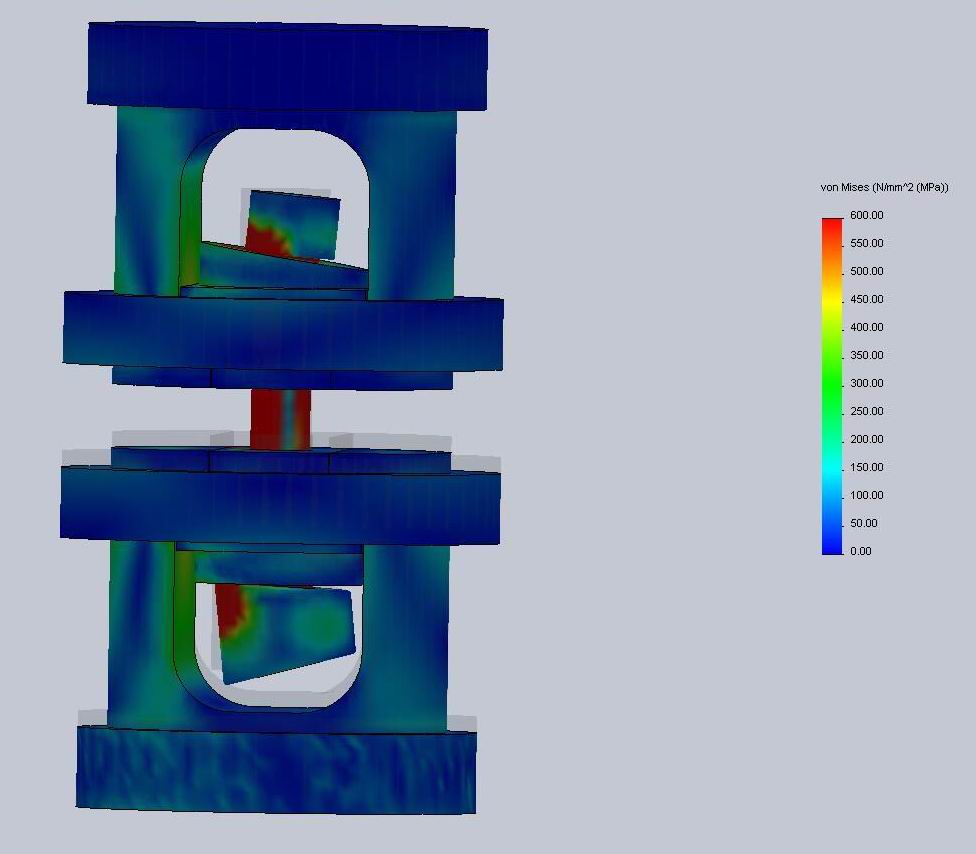Click the 450.00 legend label
Screen dimensions: 976x854
click(866, 300)
